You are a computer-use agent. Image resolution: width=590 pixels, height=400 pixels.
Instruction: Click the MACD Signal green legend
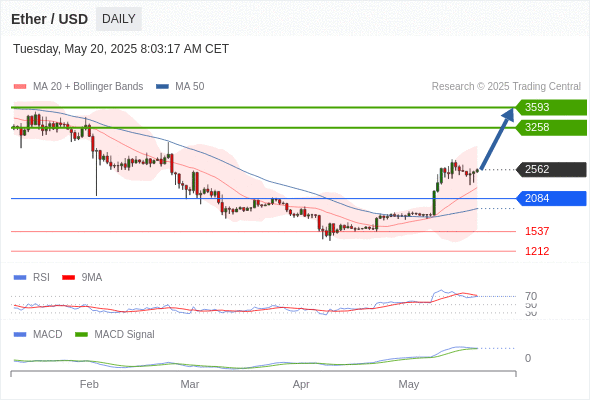(x=115, y=334)
